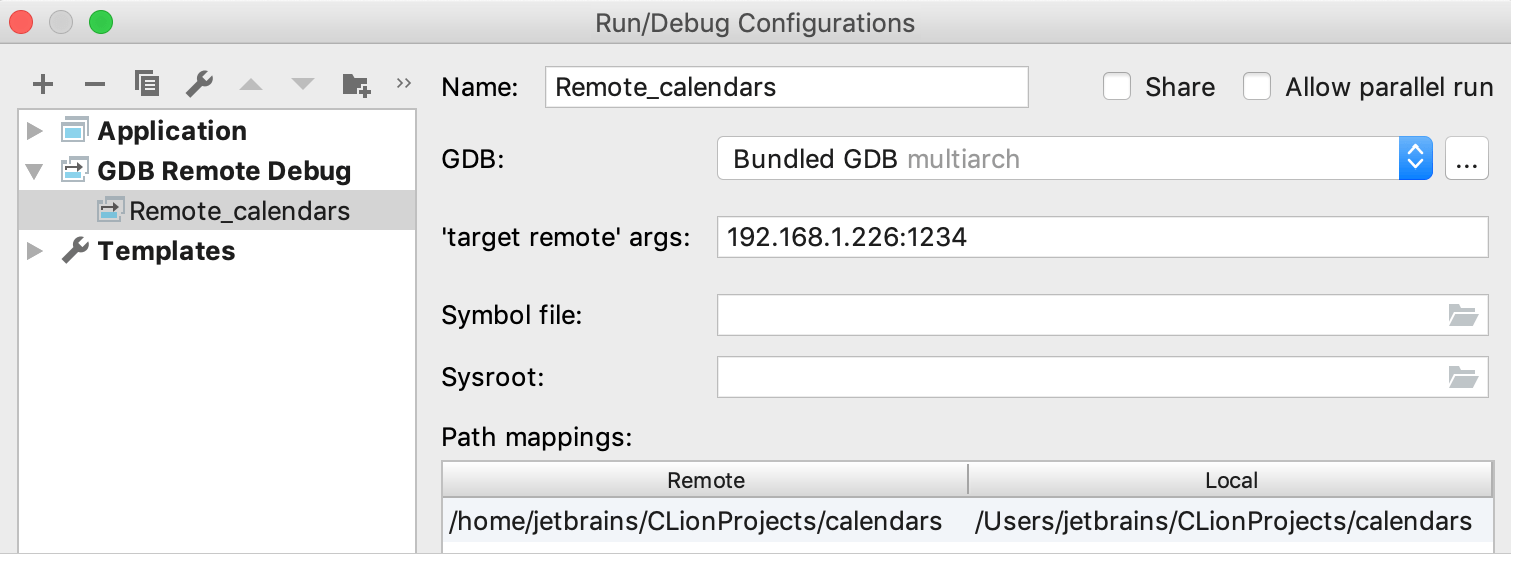The image size is (1516, 562).
Task: Move configuration down with arrow icon
Action: pos(303,84)
